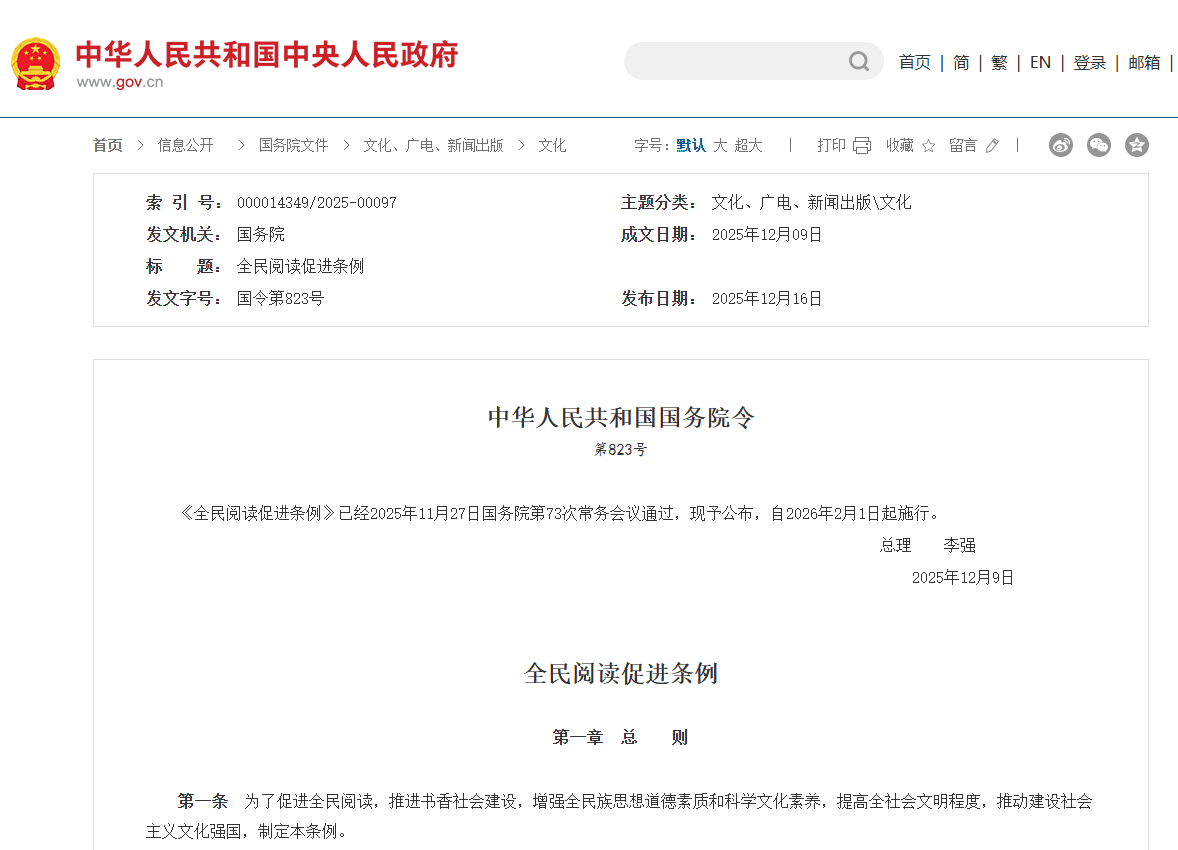Share to QQ Zone star icon
Viewport: 1178px width, 850px height.
(x=1136, y=145)
